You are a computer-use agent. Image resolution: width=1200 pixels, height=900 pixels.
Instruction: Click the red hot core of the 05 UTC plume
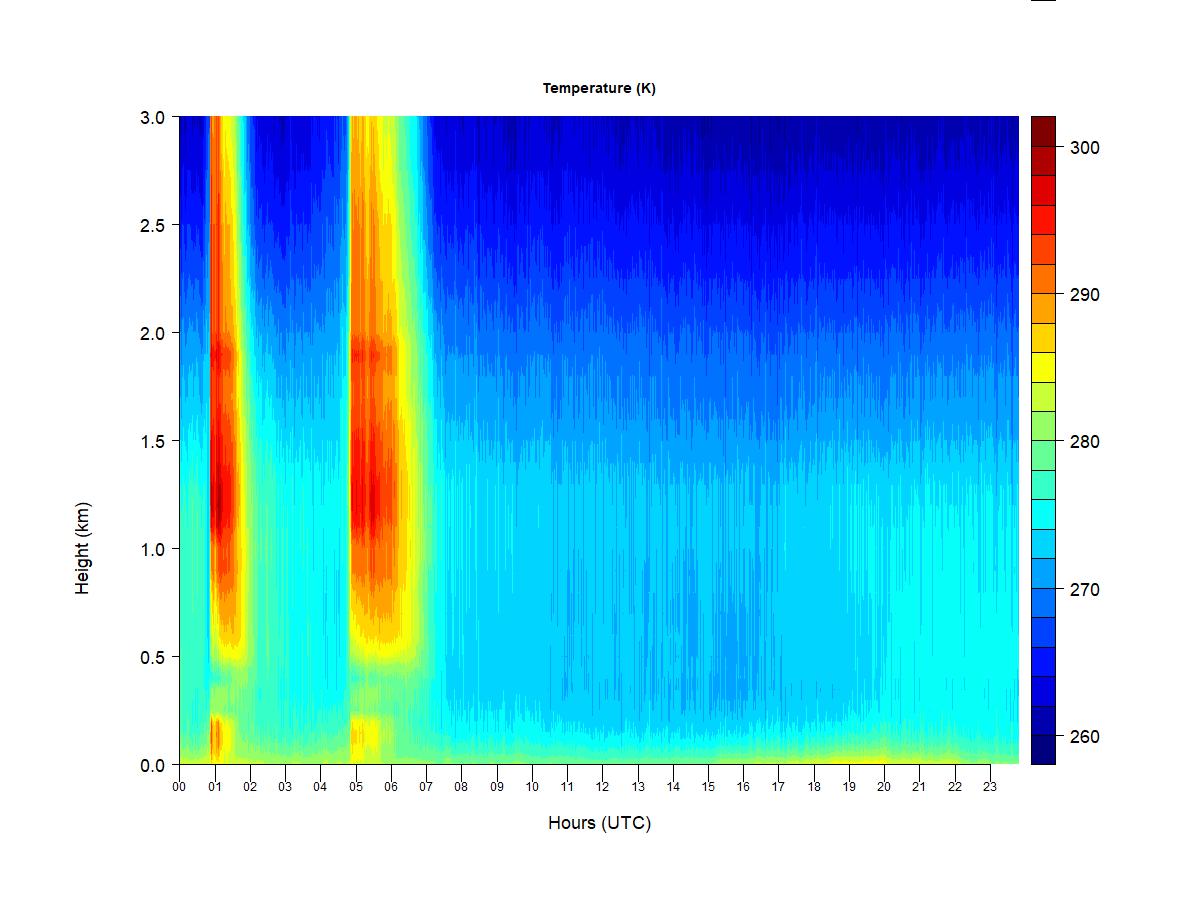pos(370,500)
